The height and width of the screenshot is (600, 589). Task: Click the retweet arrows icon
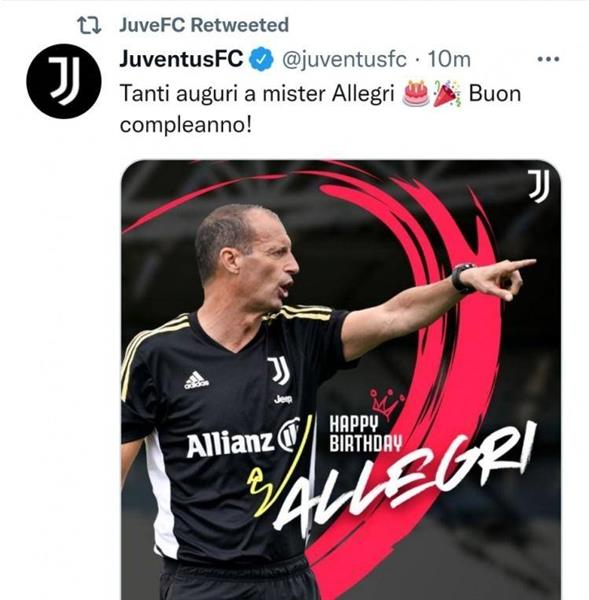click(89, 26)
